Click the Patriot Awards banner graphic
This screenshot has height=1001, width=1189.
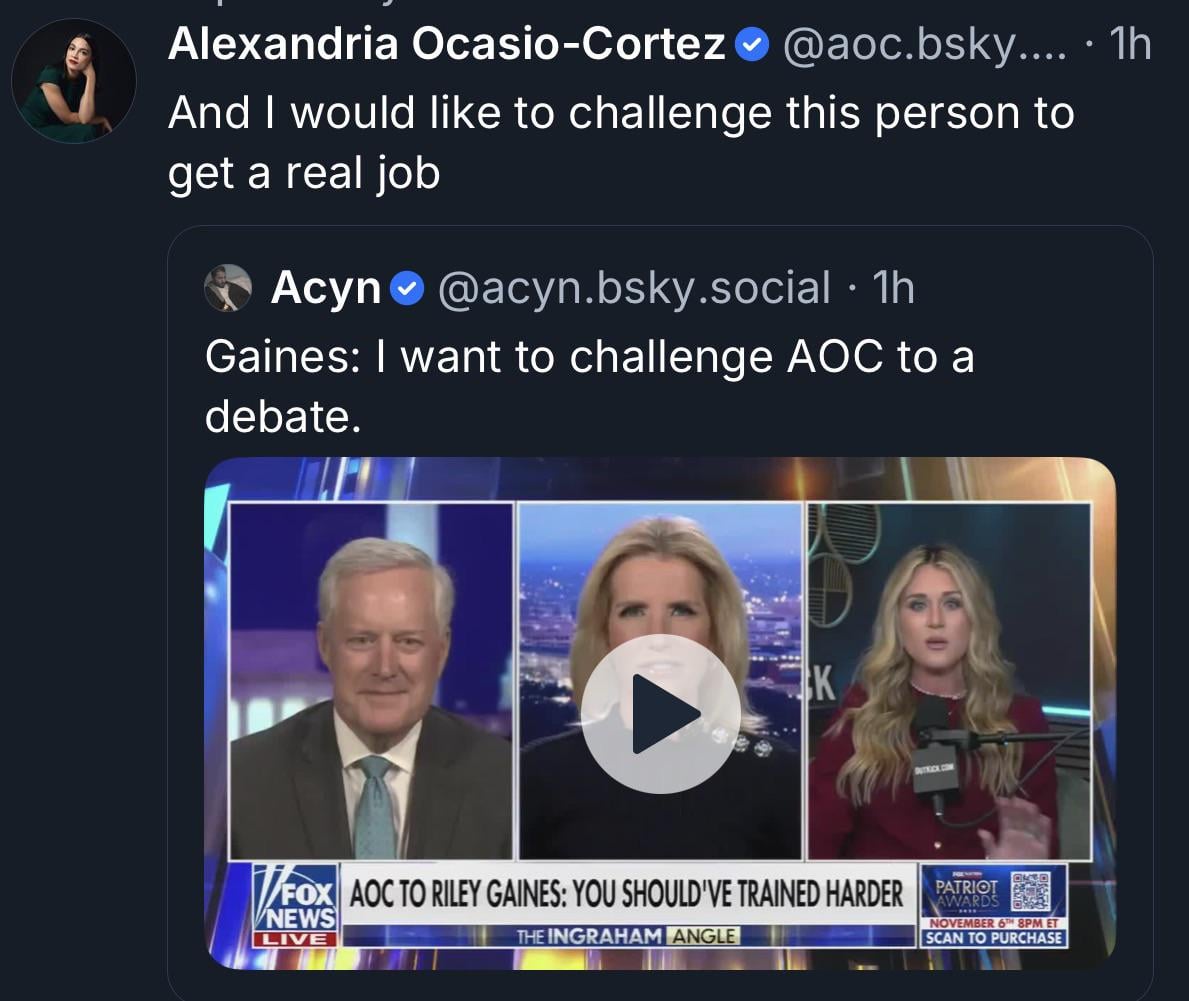(x=965, y=890)
